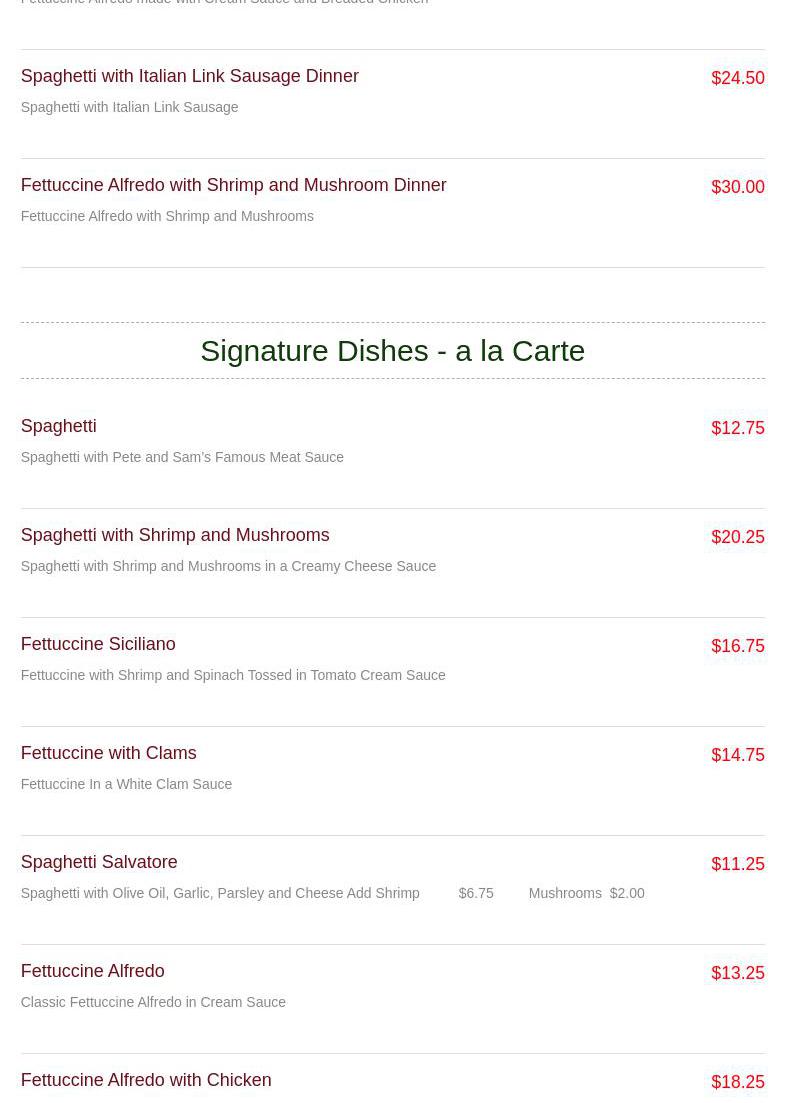
Task: Click the $14.75 price
Action: tap(737, 755)
